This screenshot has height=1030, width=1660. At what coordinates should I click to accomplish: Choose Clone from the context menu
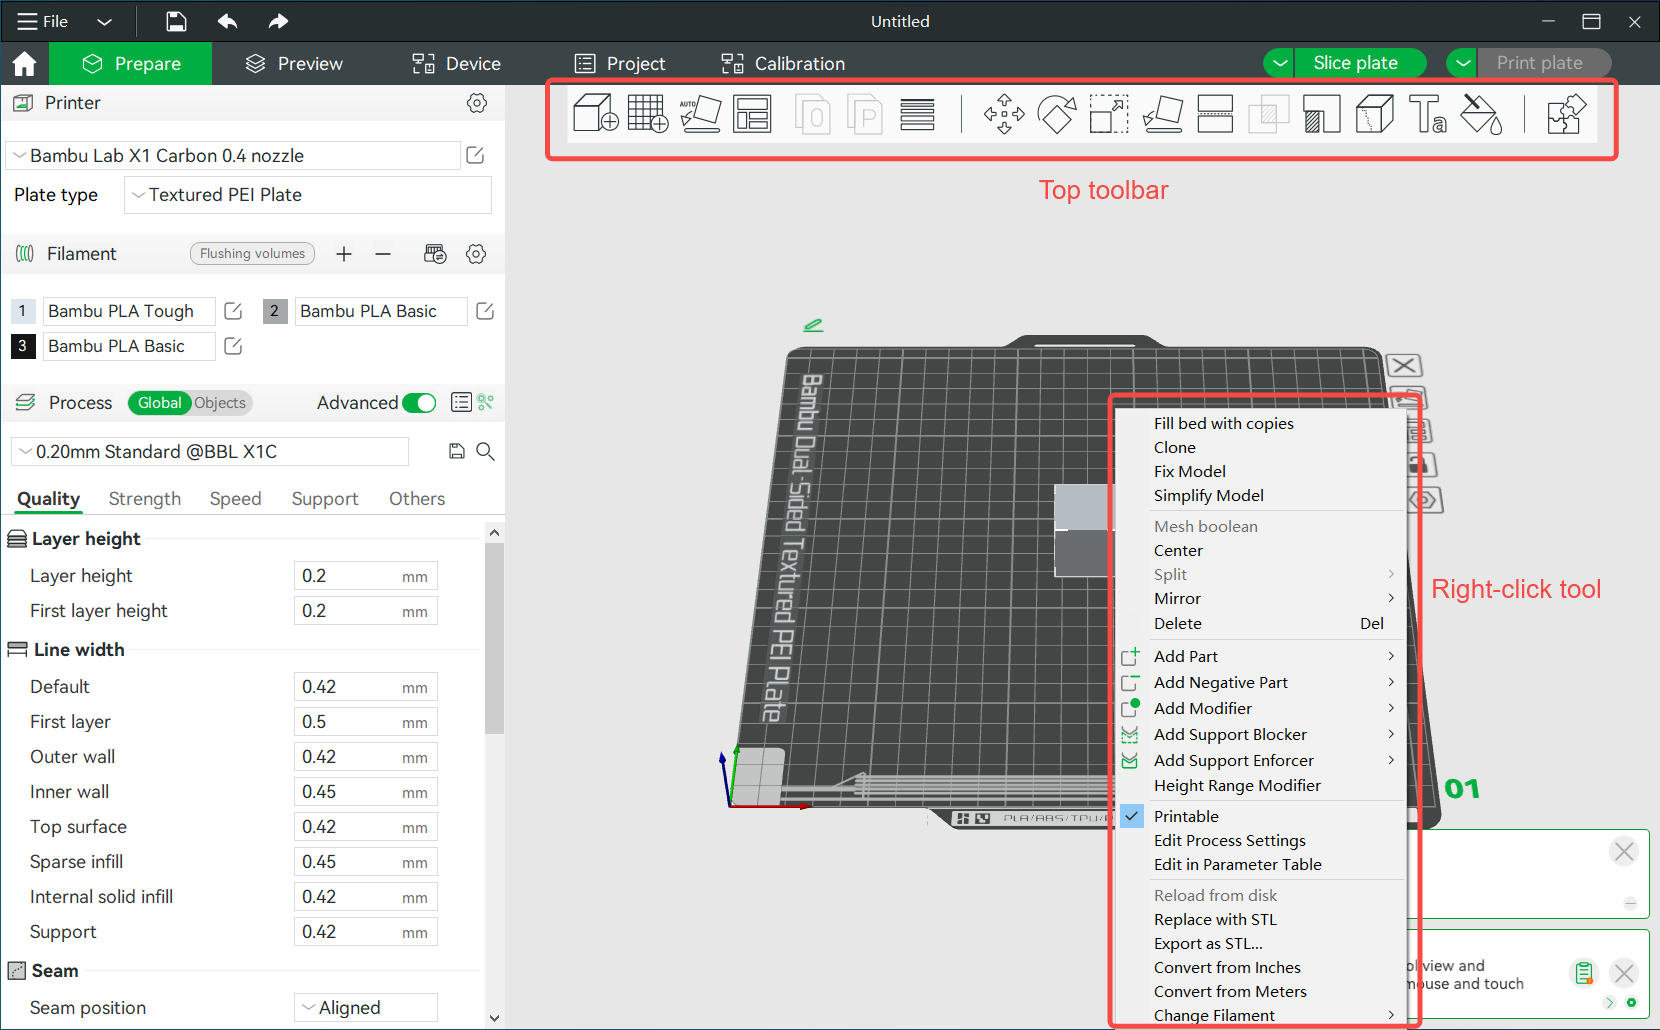pos(1175,447)
